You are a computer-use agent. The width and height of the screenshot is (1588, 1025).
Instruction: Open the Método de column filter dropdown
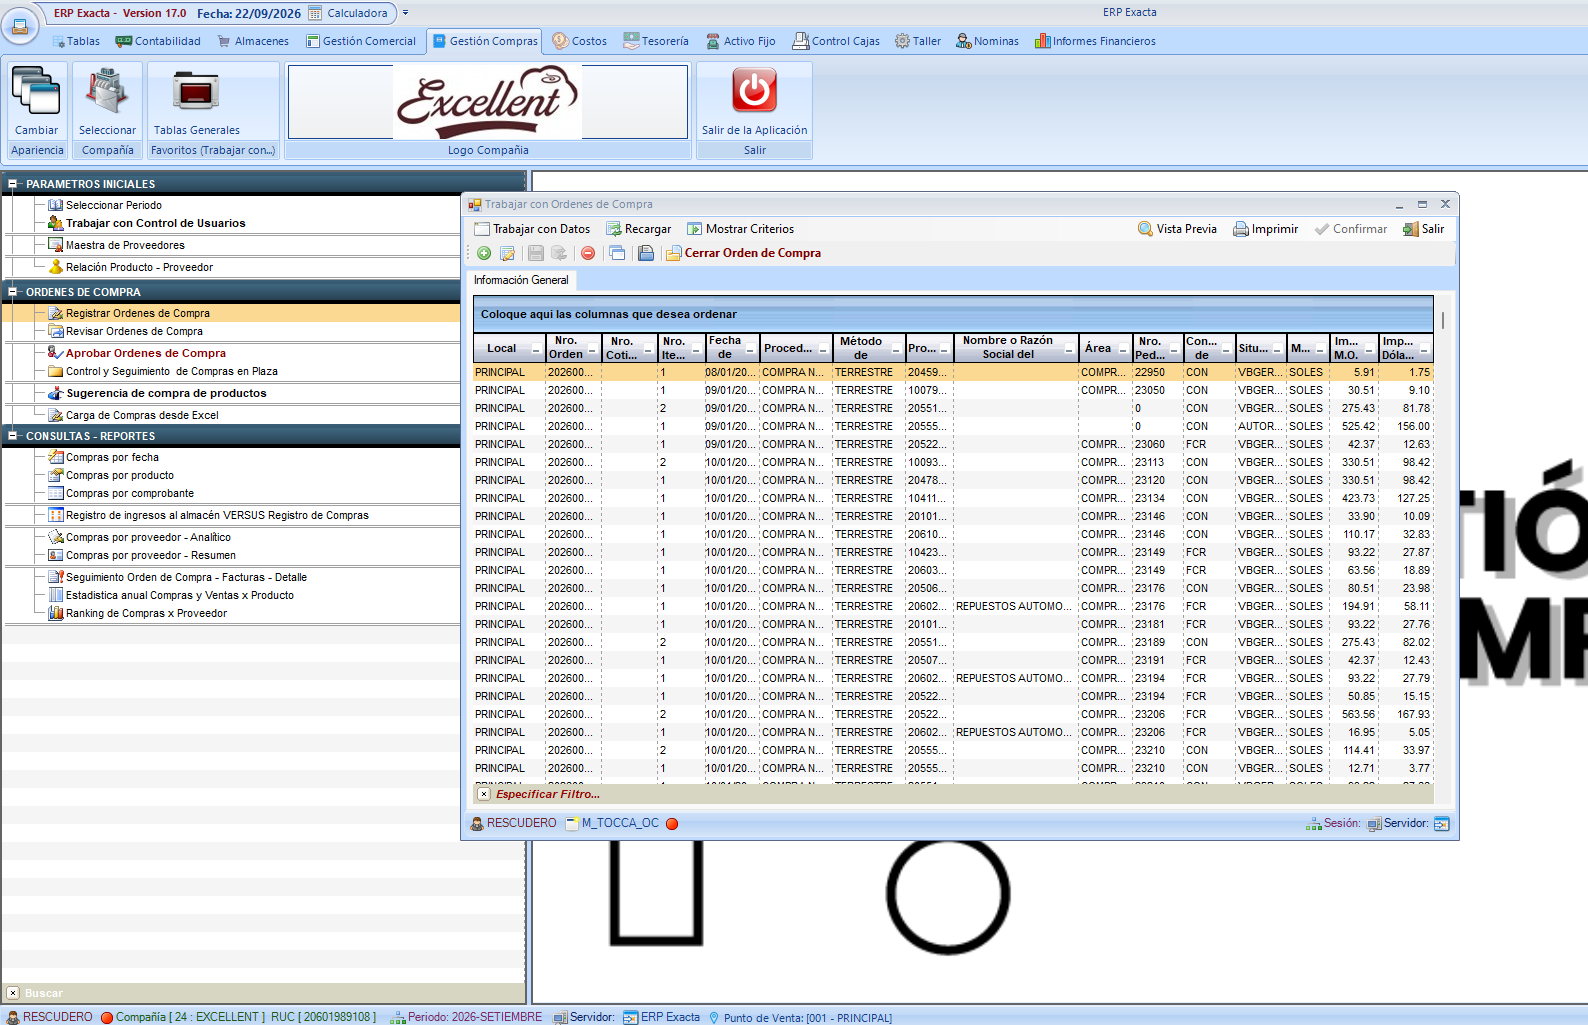[x=896, y=350]
